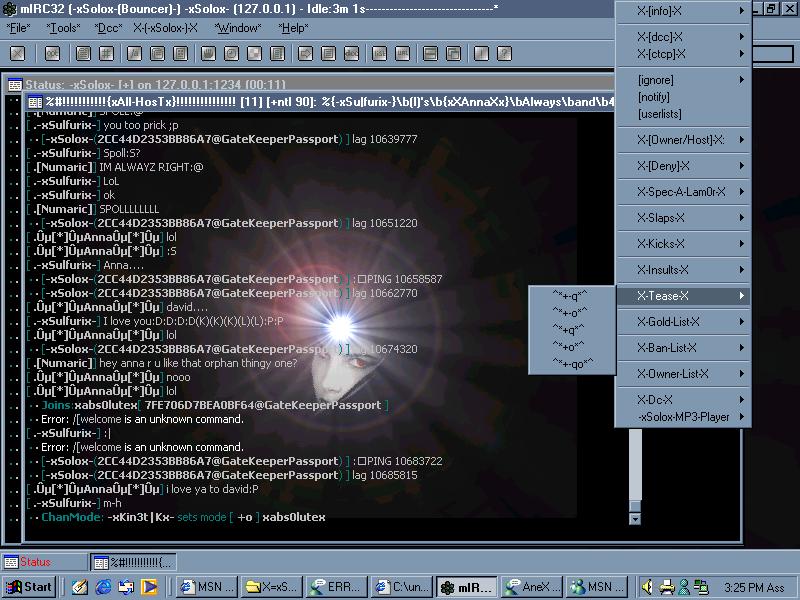
Task: Click the volume speaker tray icon
Action: (648, 587)
